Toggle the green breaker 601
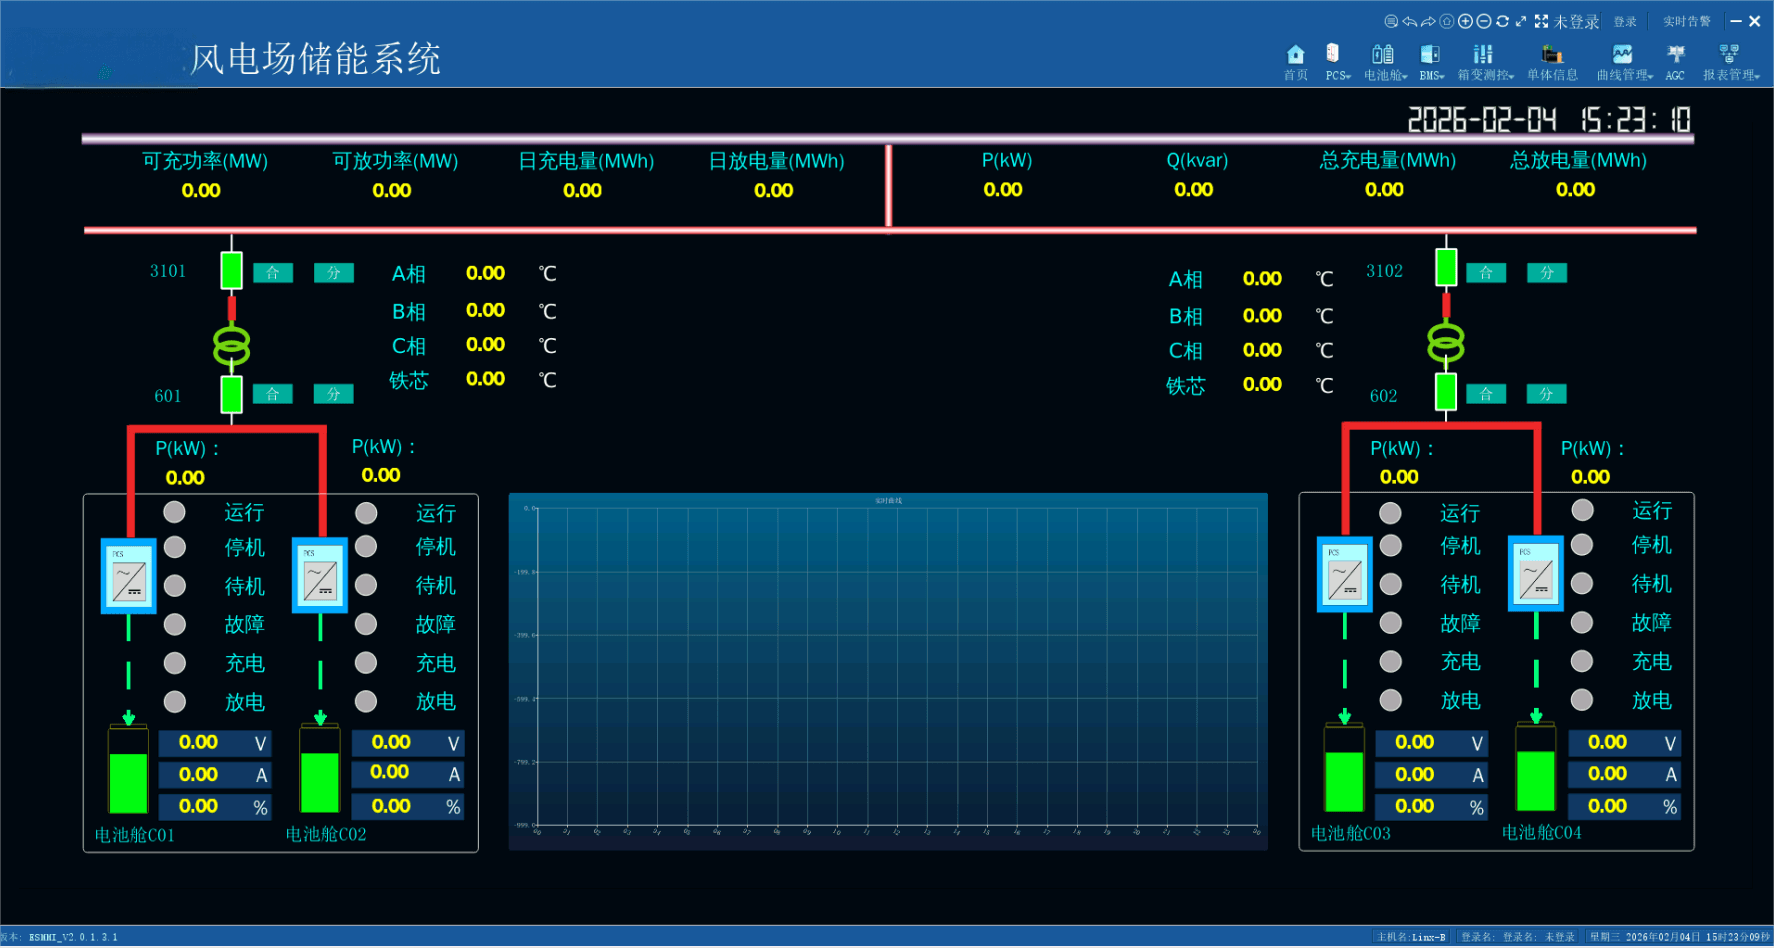 coord(231,393)
